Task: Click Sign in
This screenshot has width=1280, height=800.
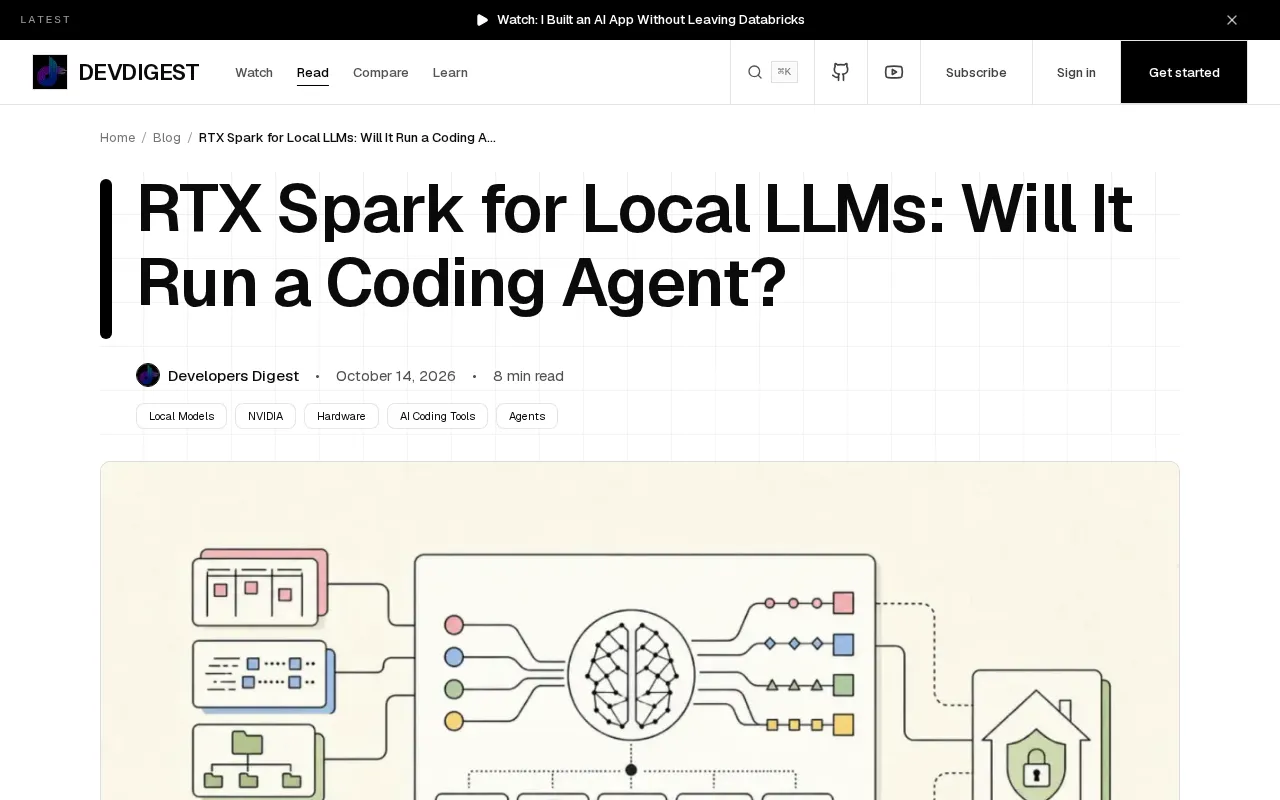Action: pos(1076,72)
